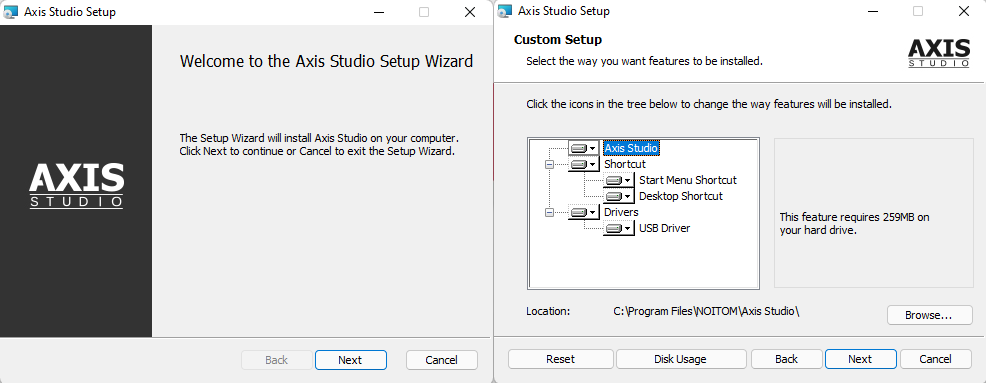Click the 'Custom Setup' heading text

(x=558, y=40)
